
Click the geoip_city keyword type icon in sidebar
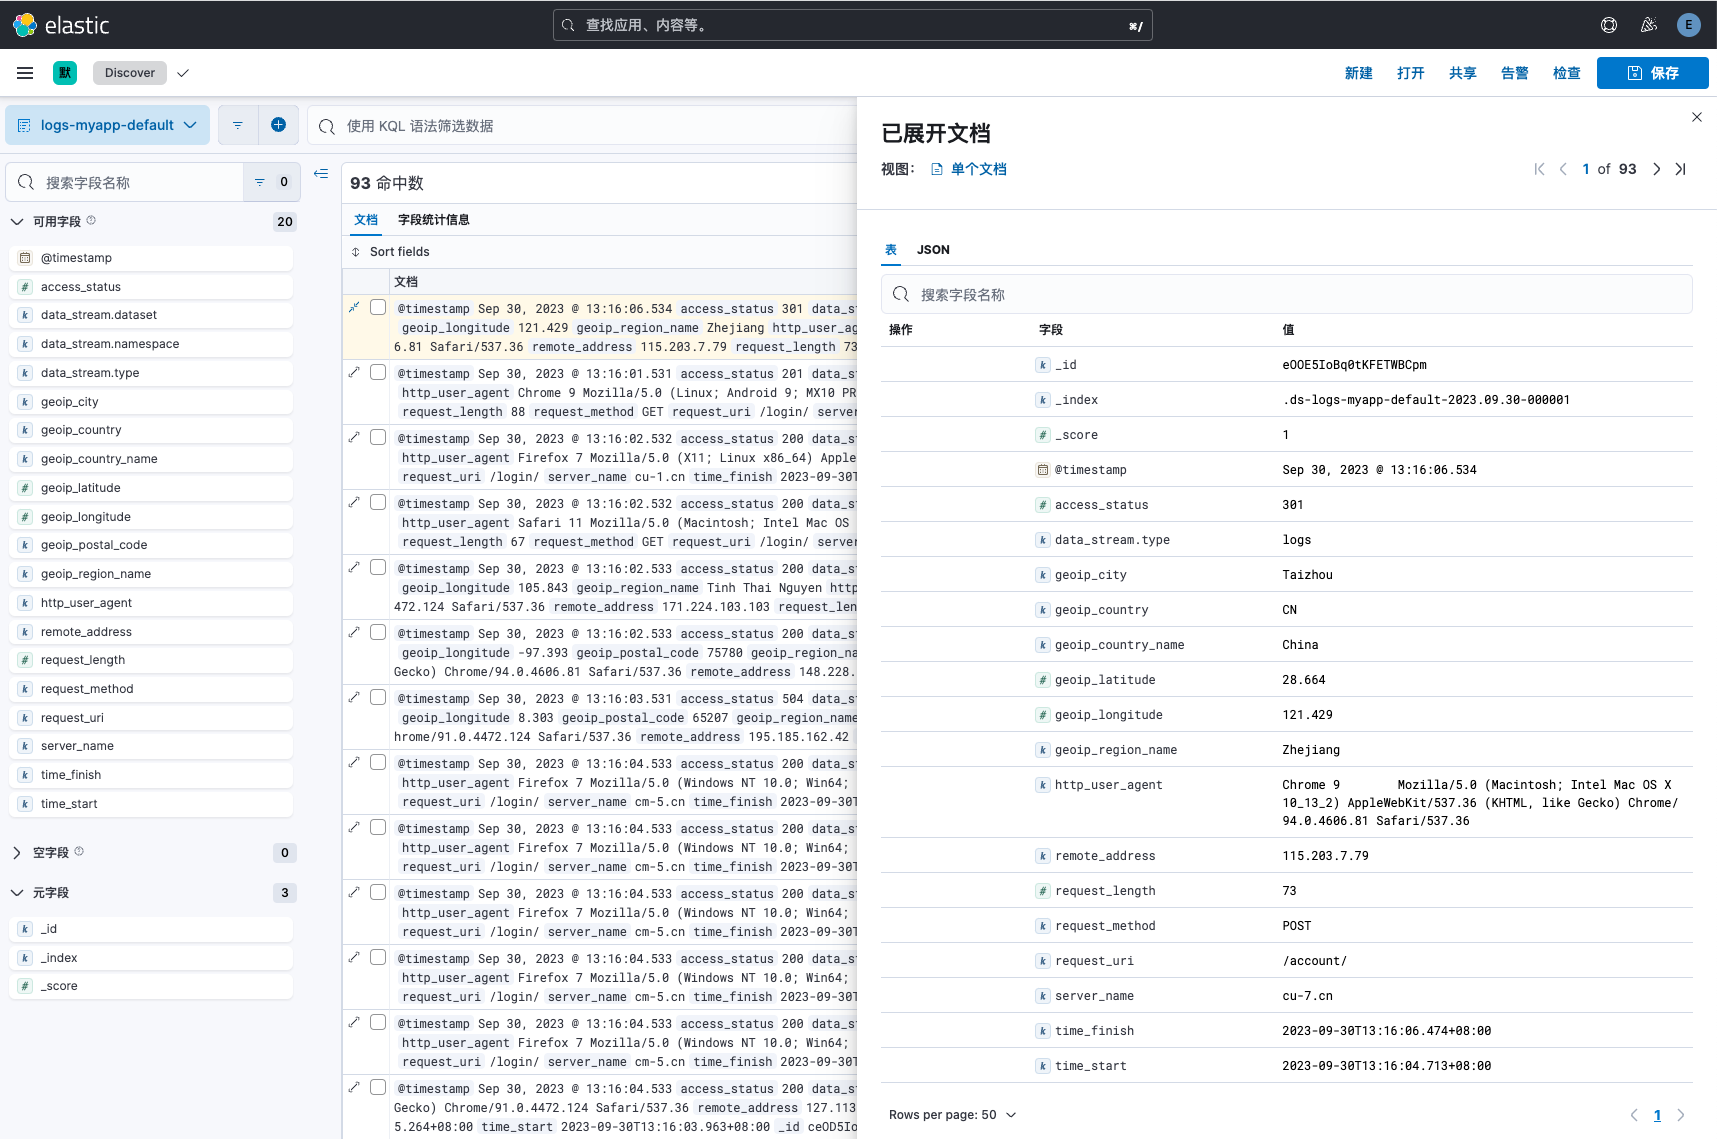25,402
